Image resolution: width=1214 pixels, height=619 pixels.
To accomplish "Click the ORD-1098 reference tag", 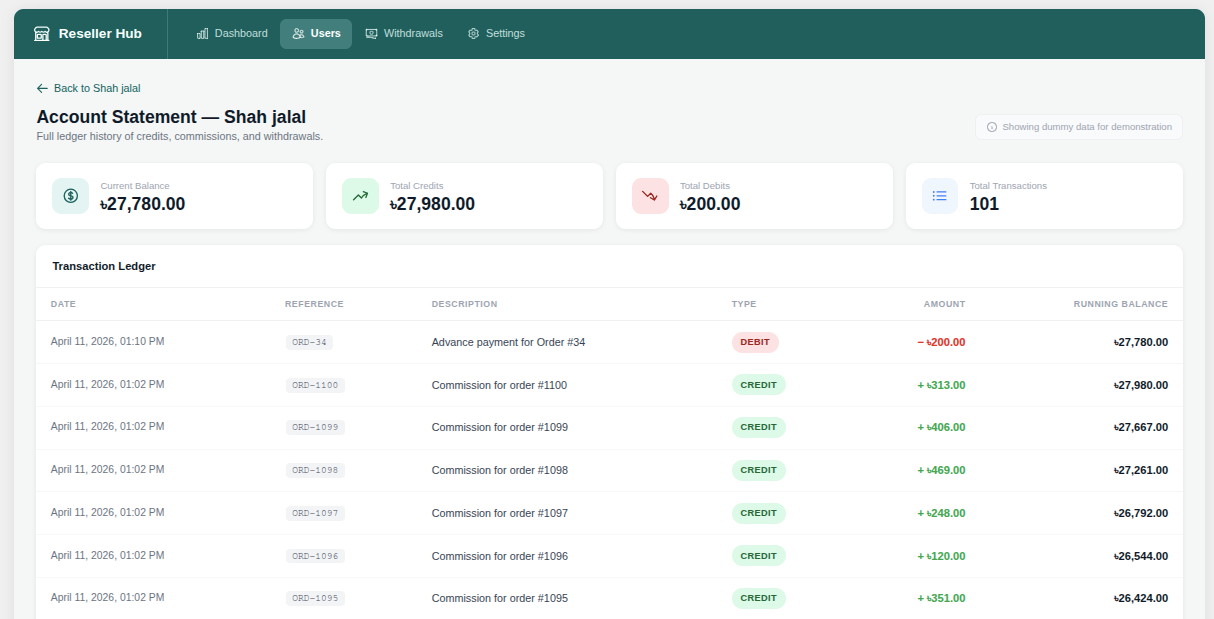I will (x=315, y=470).
